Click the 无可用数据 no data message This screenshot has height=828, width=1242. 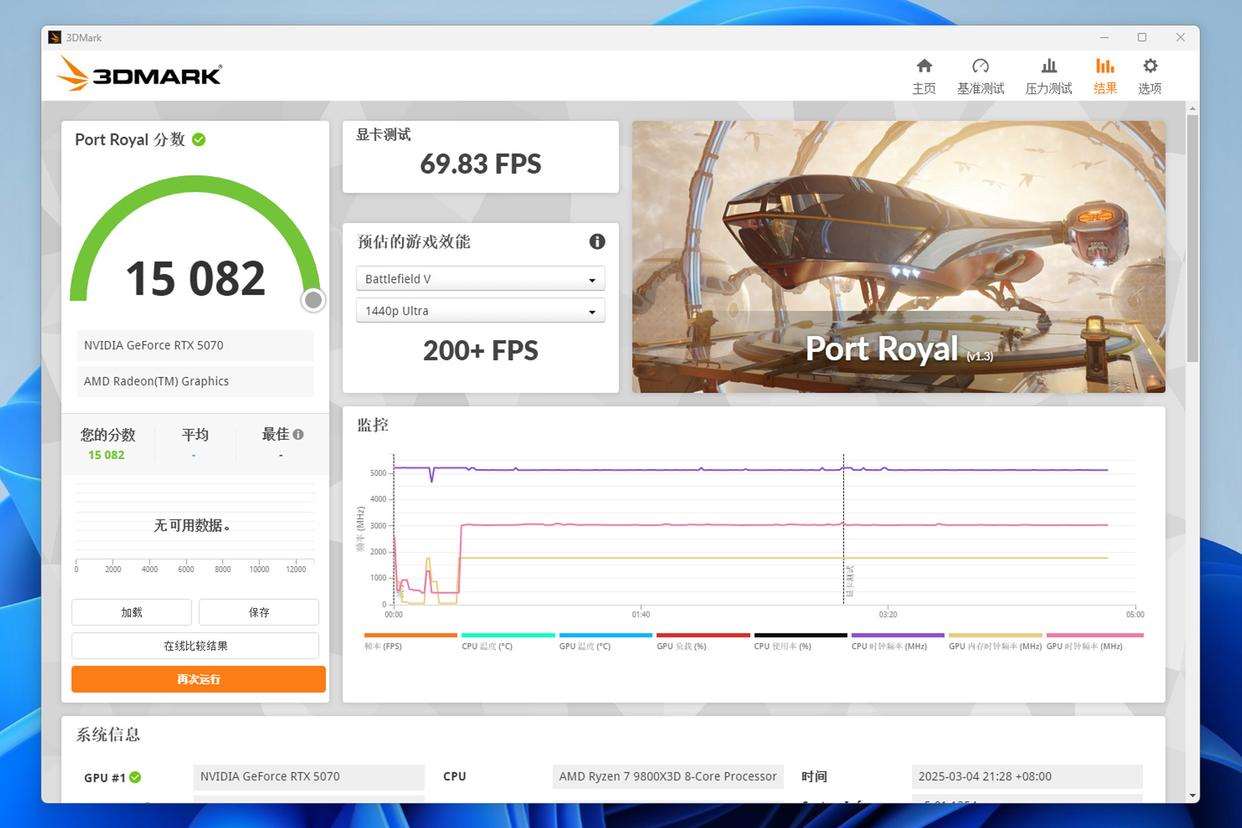(x=192, y=526)
